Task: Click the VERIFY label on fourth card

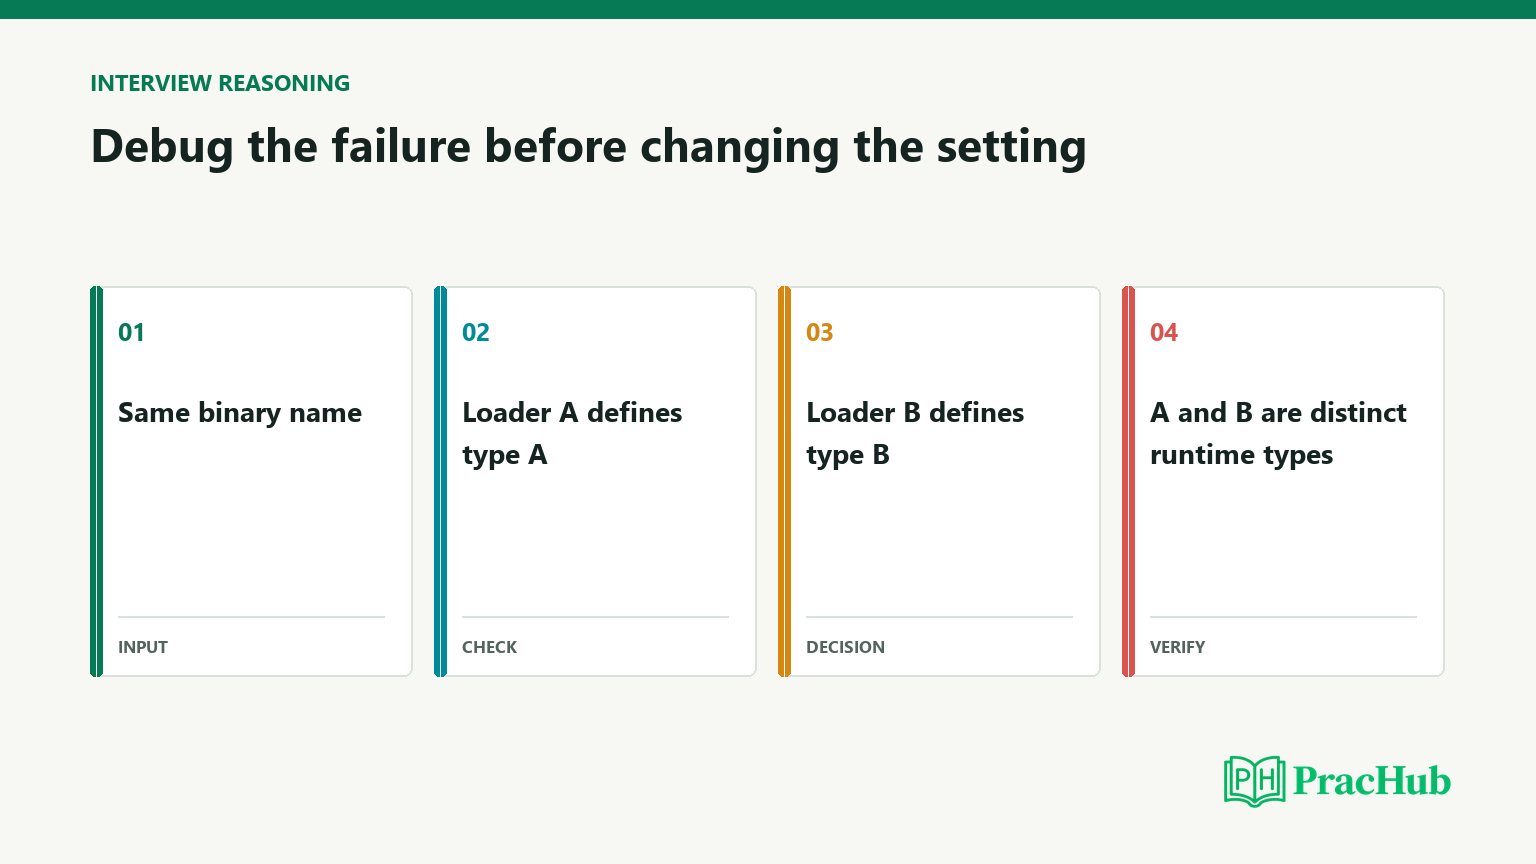Action: coord(1177,647)
